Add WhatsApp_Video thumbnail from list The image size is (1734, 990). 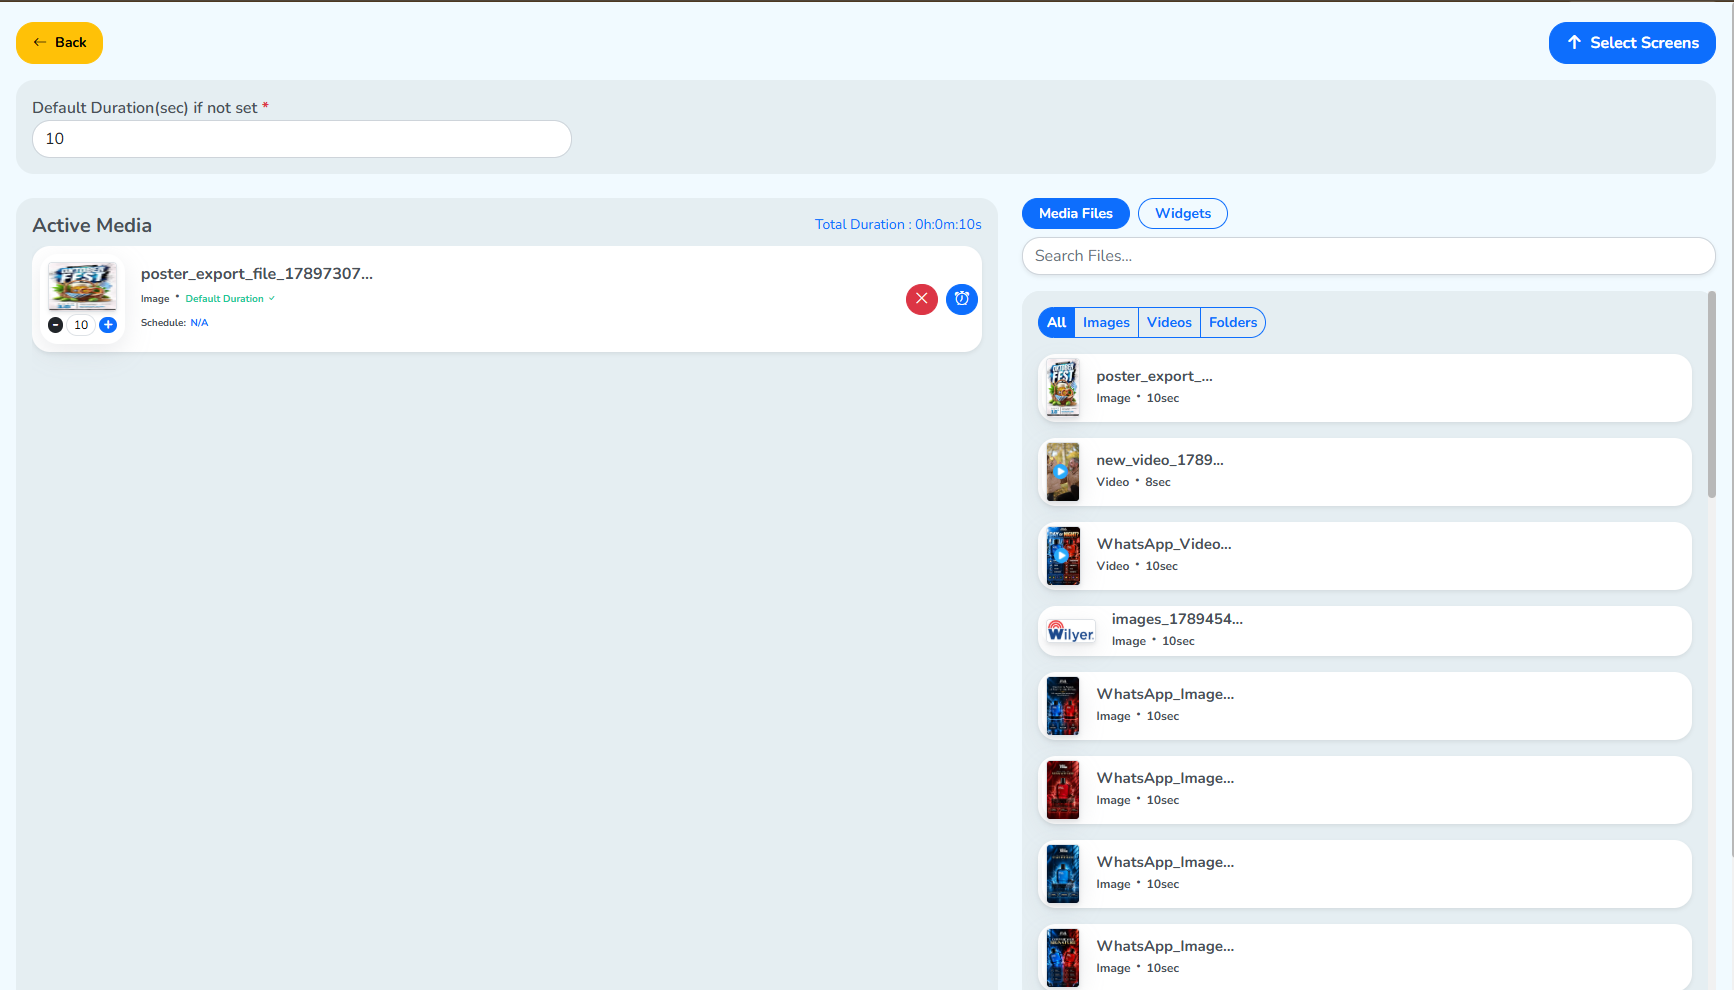click(1063, 556)
